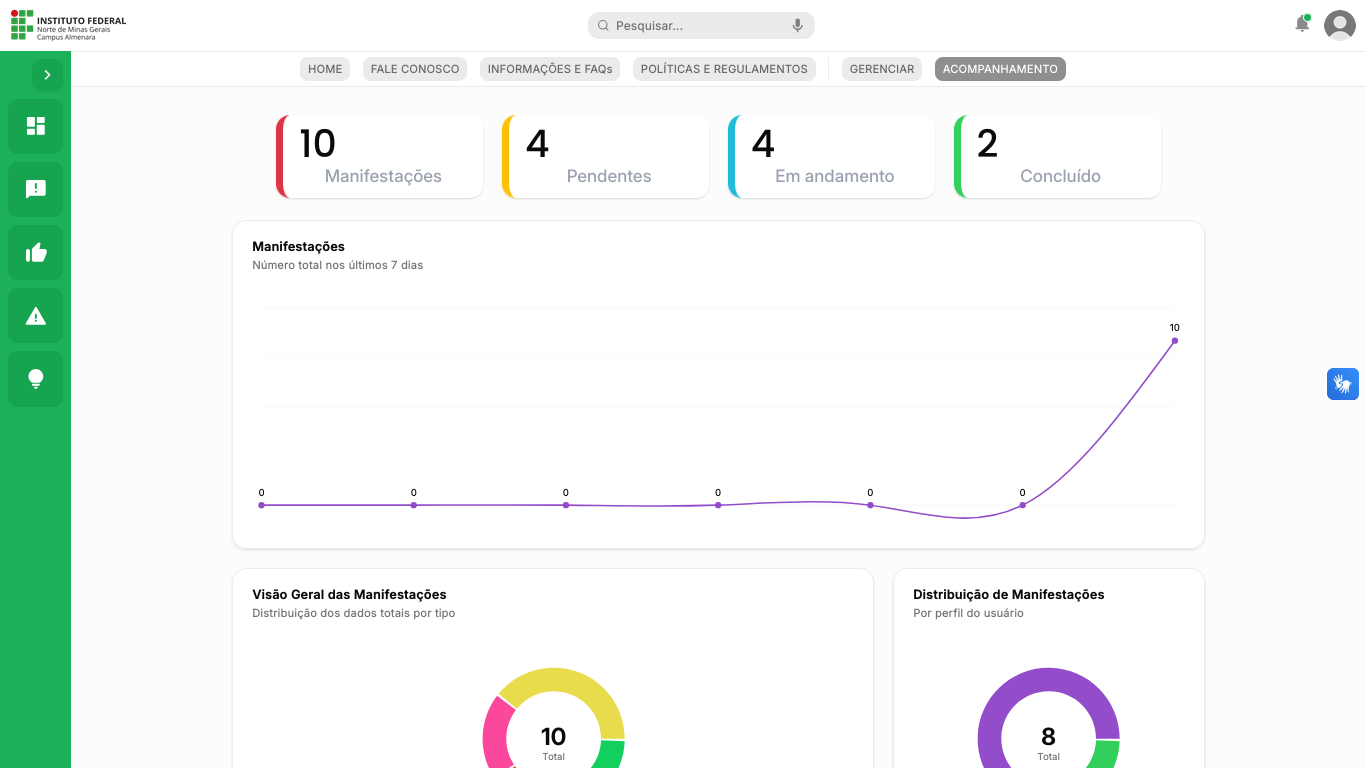Open INFORMAÇÕES E FAQs tab
Viewport: 1366px width, 768px height.
[x=550, y=69]
